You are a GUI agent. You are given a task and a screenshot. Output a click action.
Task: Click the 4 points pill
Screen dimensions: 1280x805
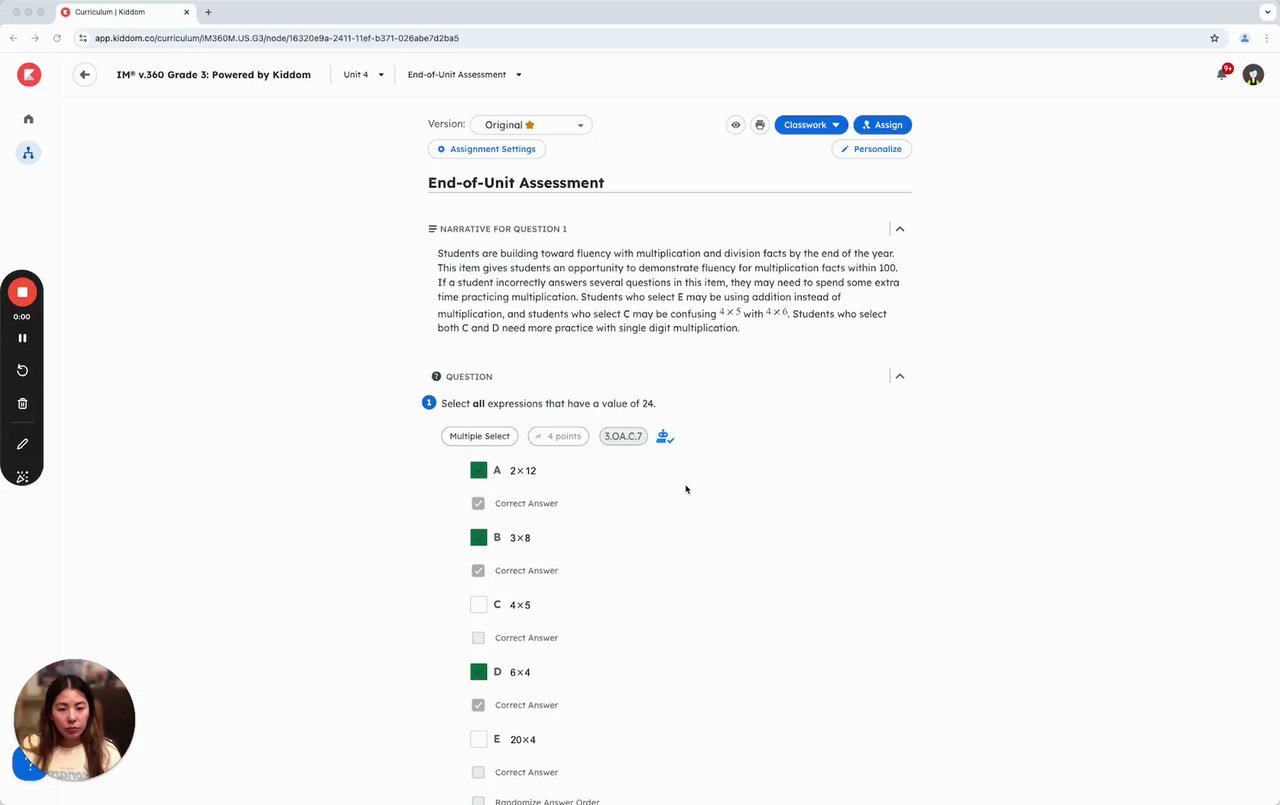pyautogui.click(x=558, y=436)
